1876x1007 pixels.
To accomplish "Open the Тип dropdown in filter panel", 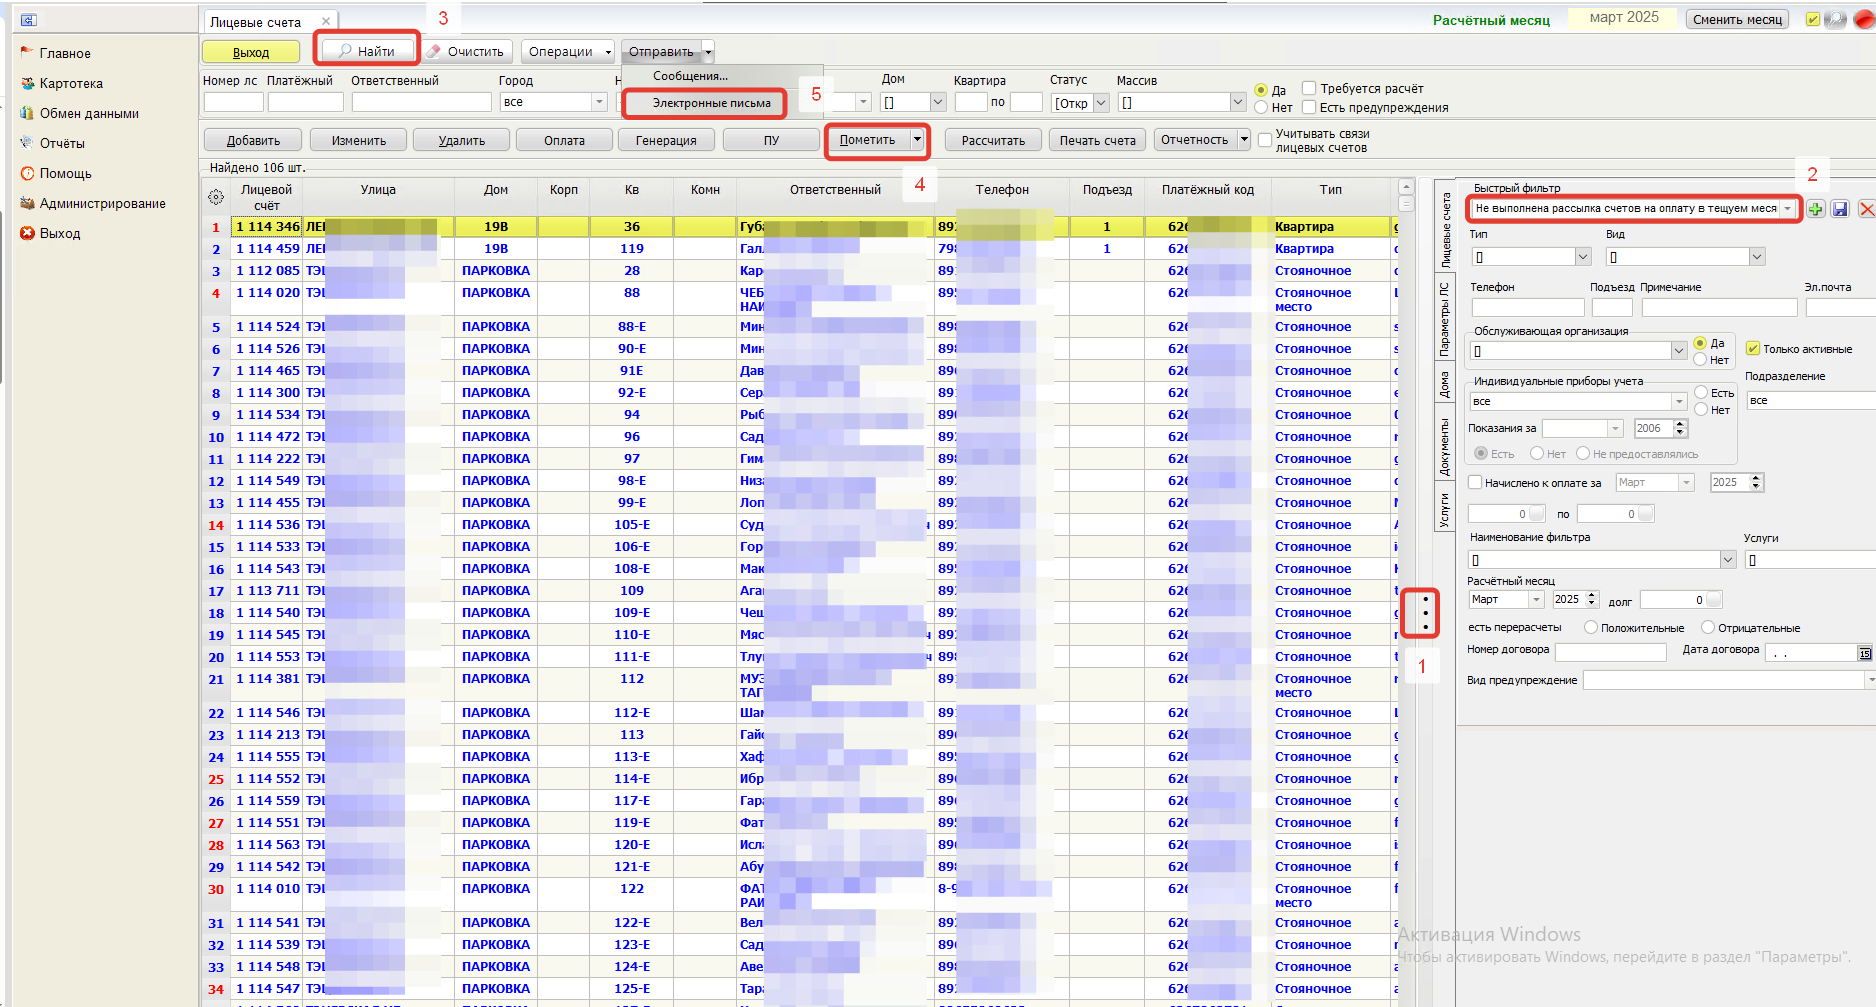I will 1583,257.
